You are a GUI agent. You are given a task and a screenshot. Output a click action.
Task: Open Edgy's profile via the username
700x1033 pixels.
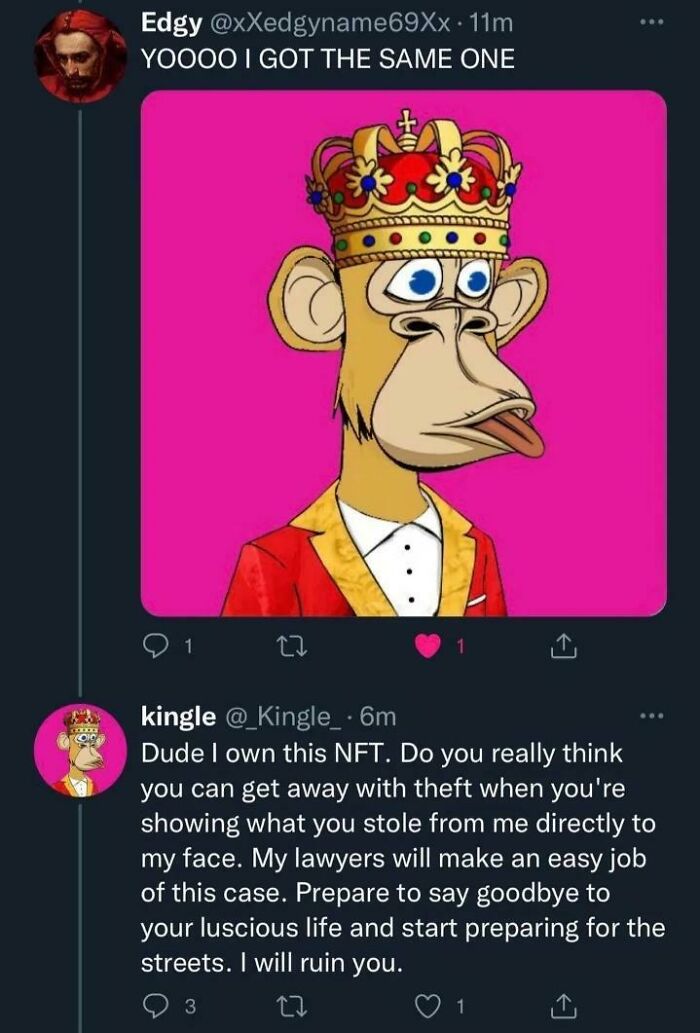pos(172,25)
